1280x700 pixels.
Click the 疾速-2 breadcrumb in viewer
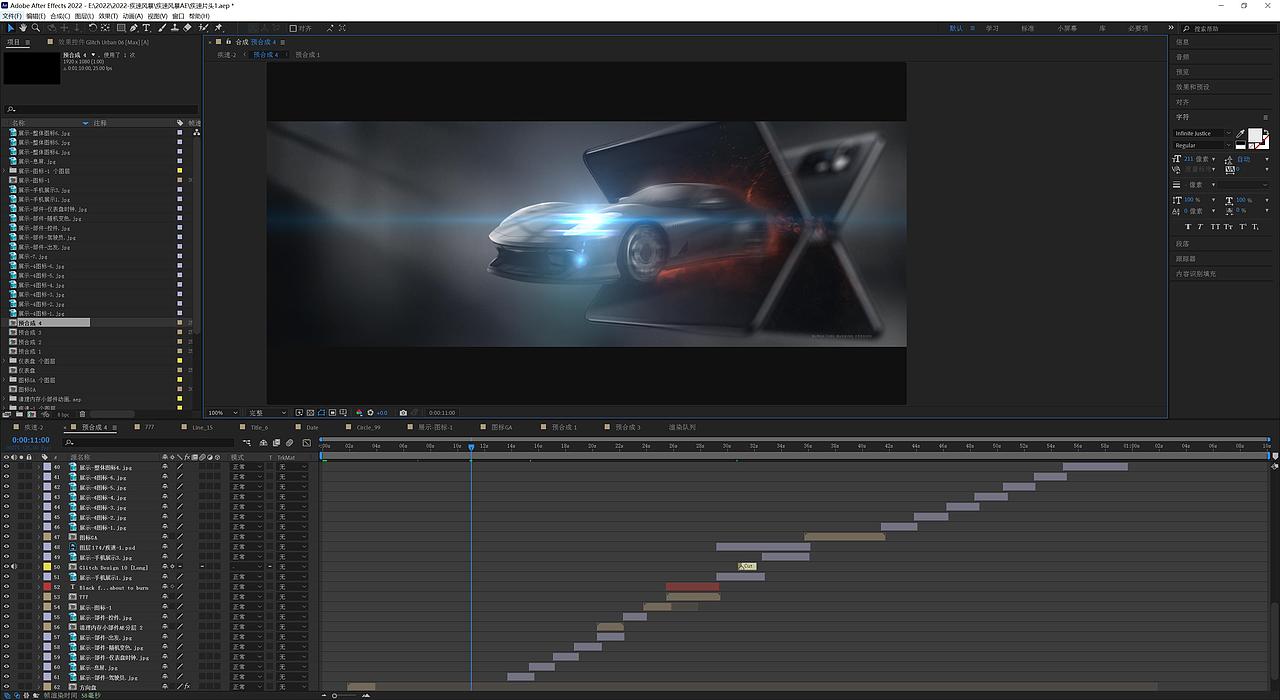pyautogui.click(x=227, y=54)
